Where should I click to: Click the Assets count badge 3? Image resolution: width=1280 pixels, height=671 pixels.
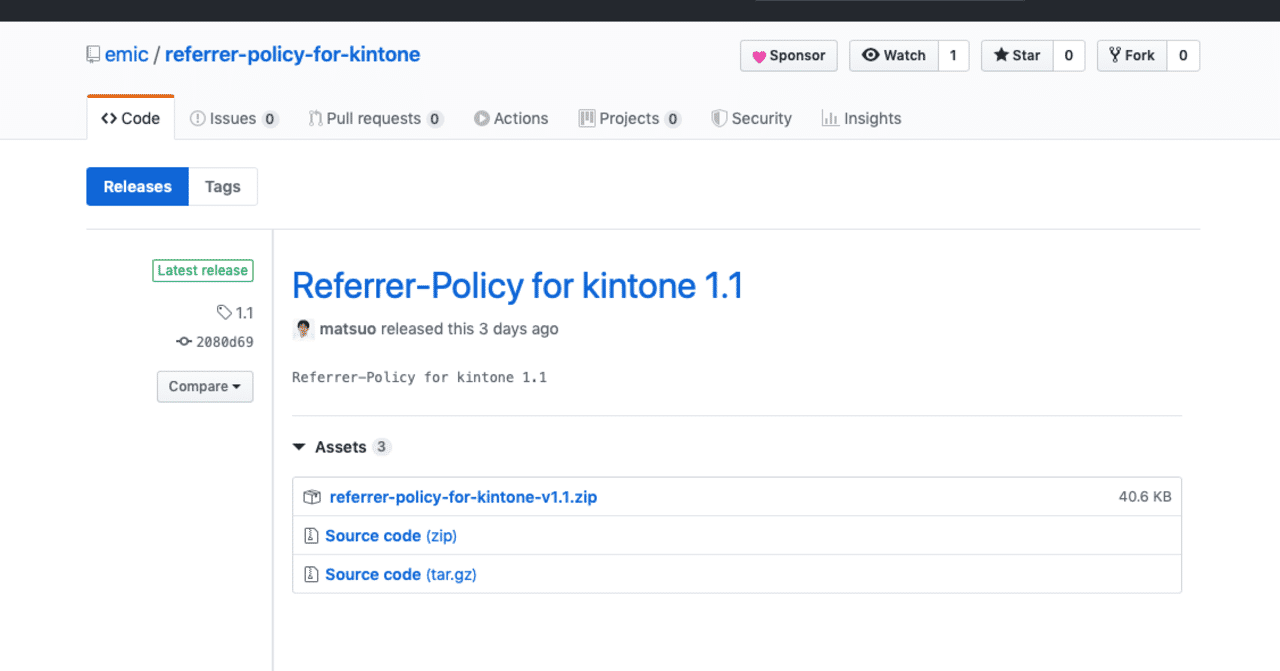381,447
